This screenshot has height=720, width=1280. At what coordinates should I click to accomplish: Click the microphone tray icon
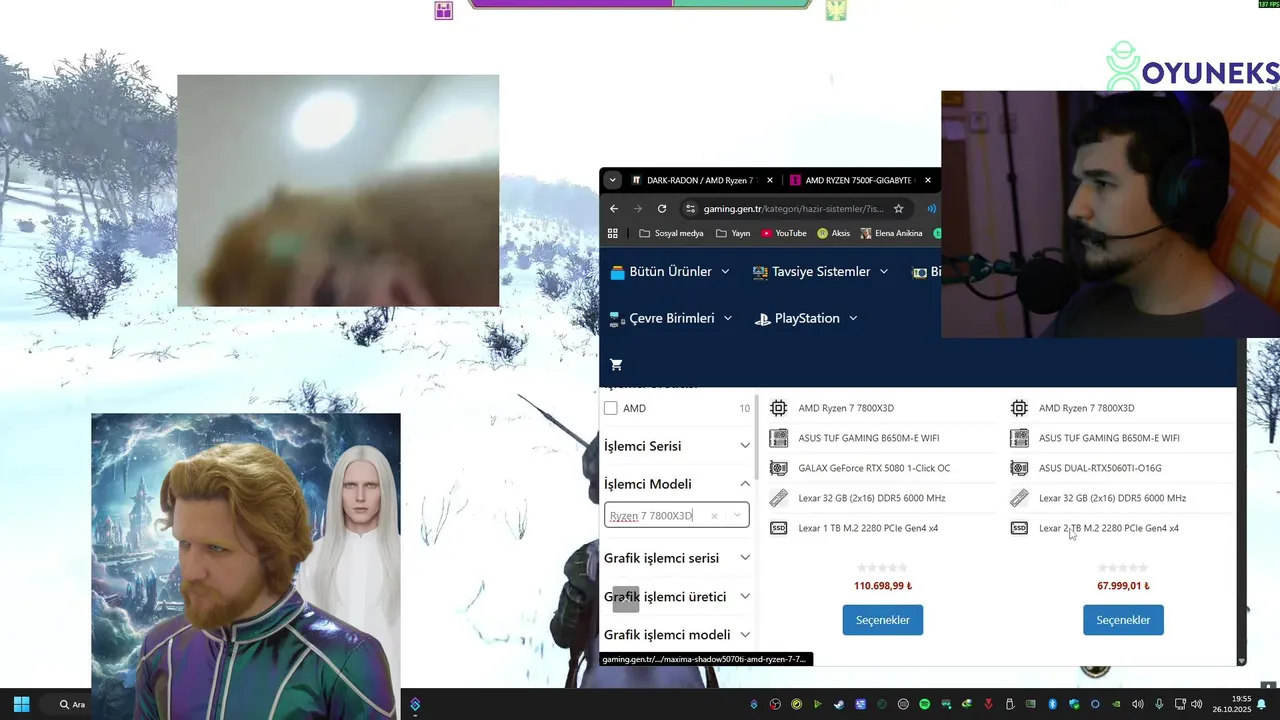(1159, 704)
